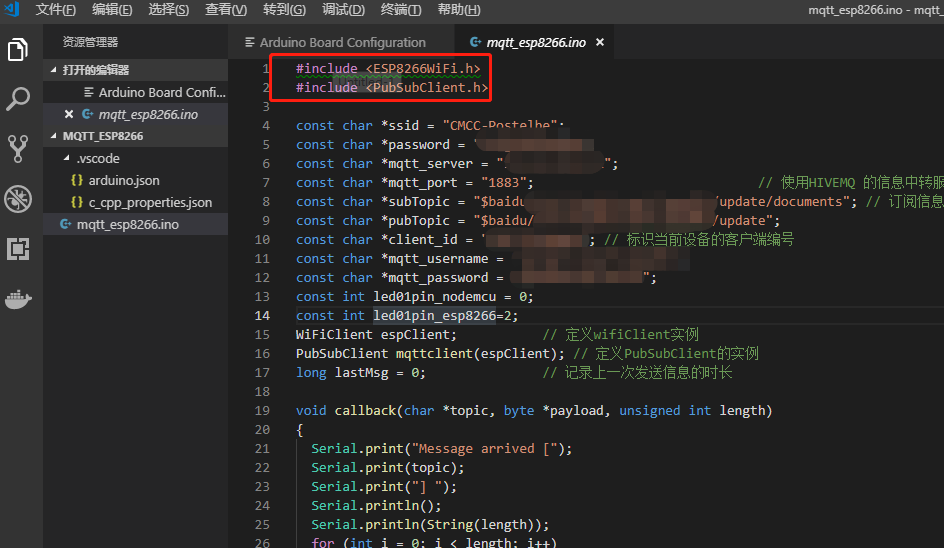Close the mqtt_esp8266.ino editor tab

point(600,42)
